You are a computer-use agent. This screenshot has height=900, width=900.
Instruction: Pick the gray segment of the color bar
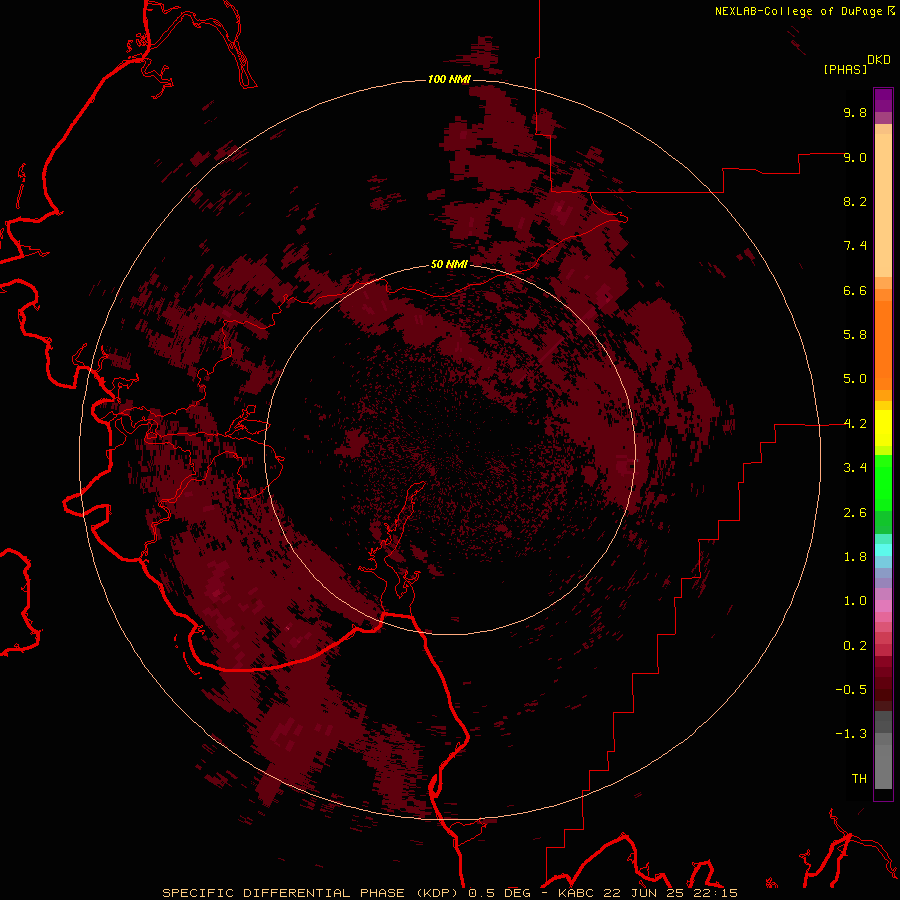click(x=883, y=766)
